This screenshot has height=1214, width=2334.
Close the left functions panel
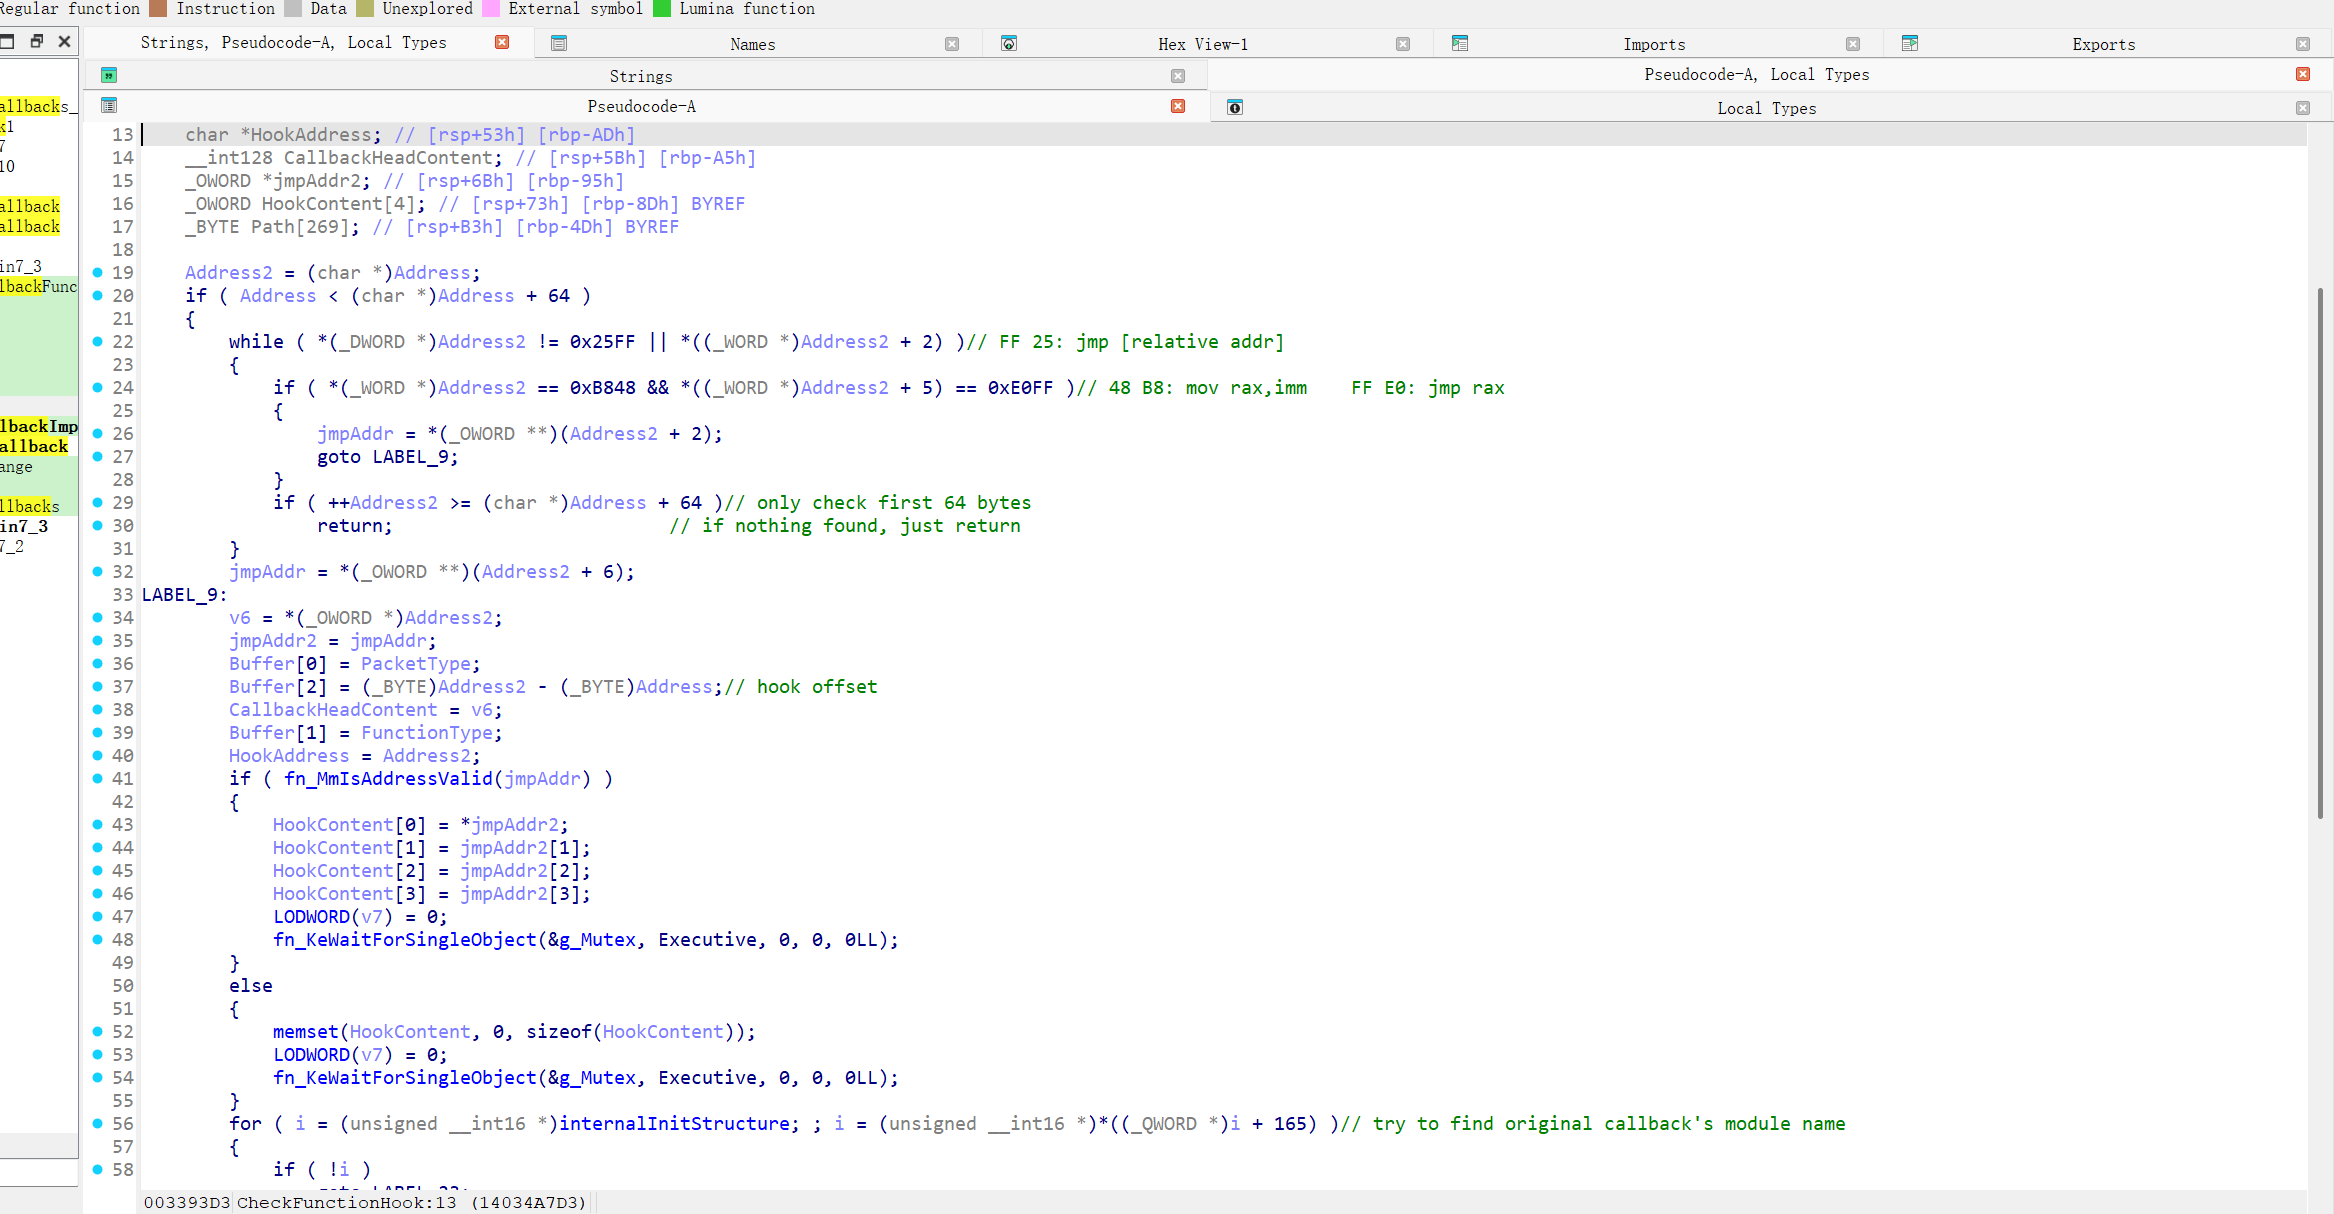click(x=64, y=41)
